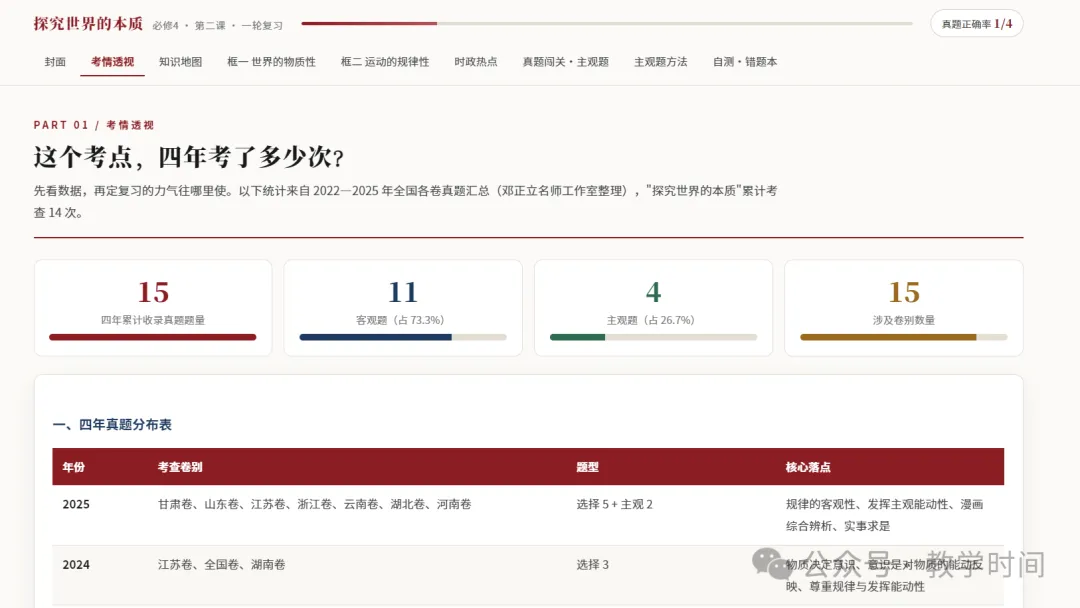Click the 江苏卷、全国卷、湖南卷 cell
The image size is (1080, 608).
[x=221, y=565]
